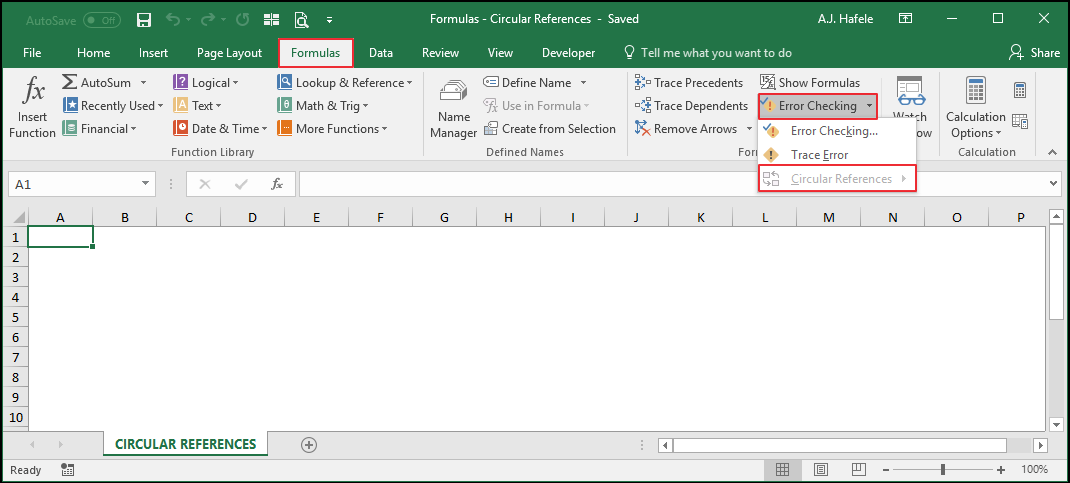Image resolution: width=1070 pixels, height=483 pixels.
Task: Click the zoom out minus button
Action: click(x=884, y=469)
